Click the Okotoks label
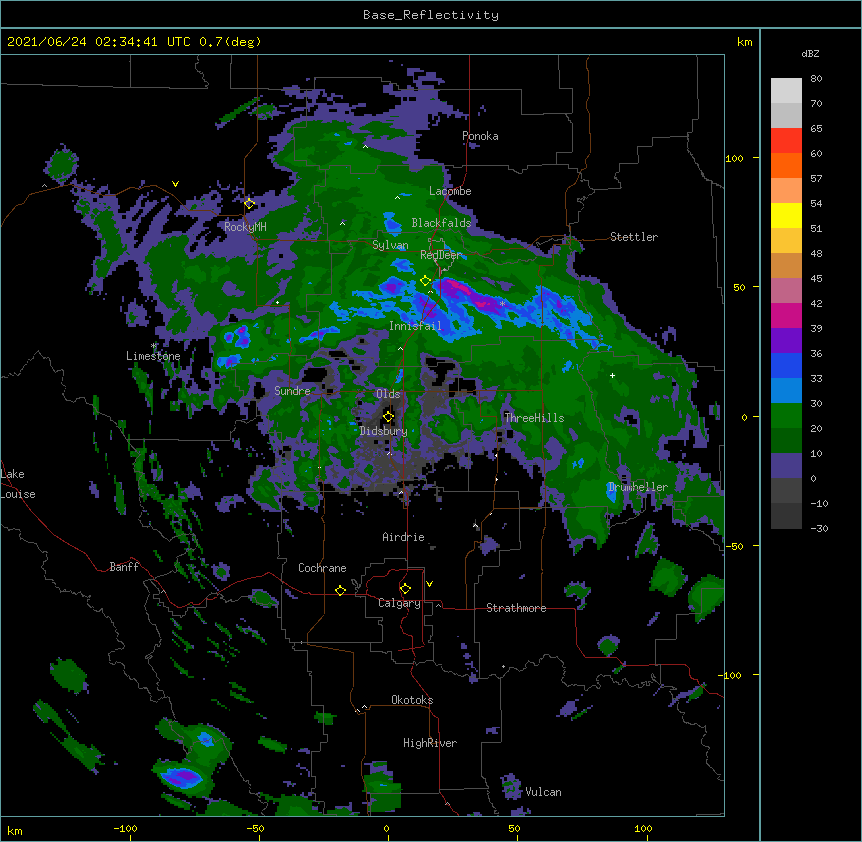 [412, 700]
